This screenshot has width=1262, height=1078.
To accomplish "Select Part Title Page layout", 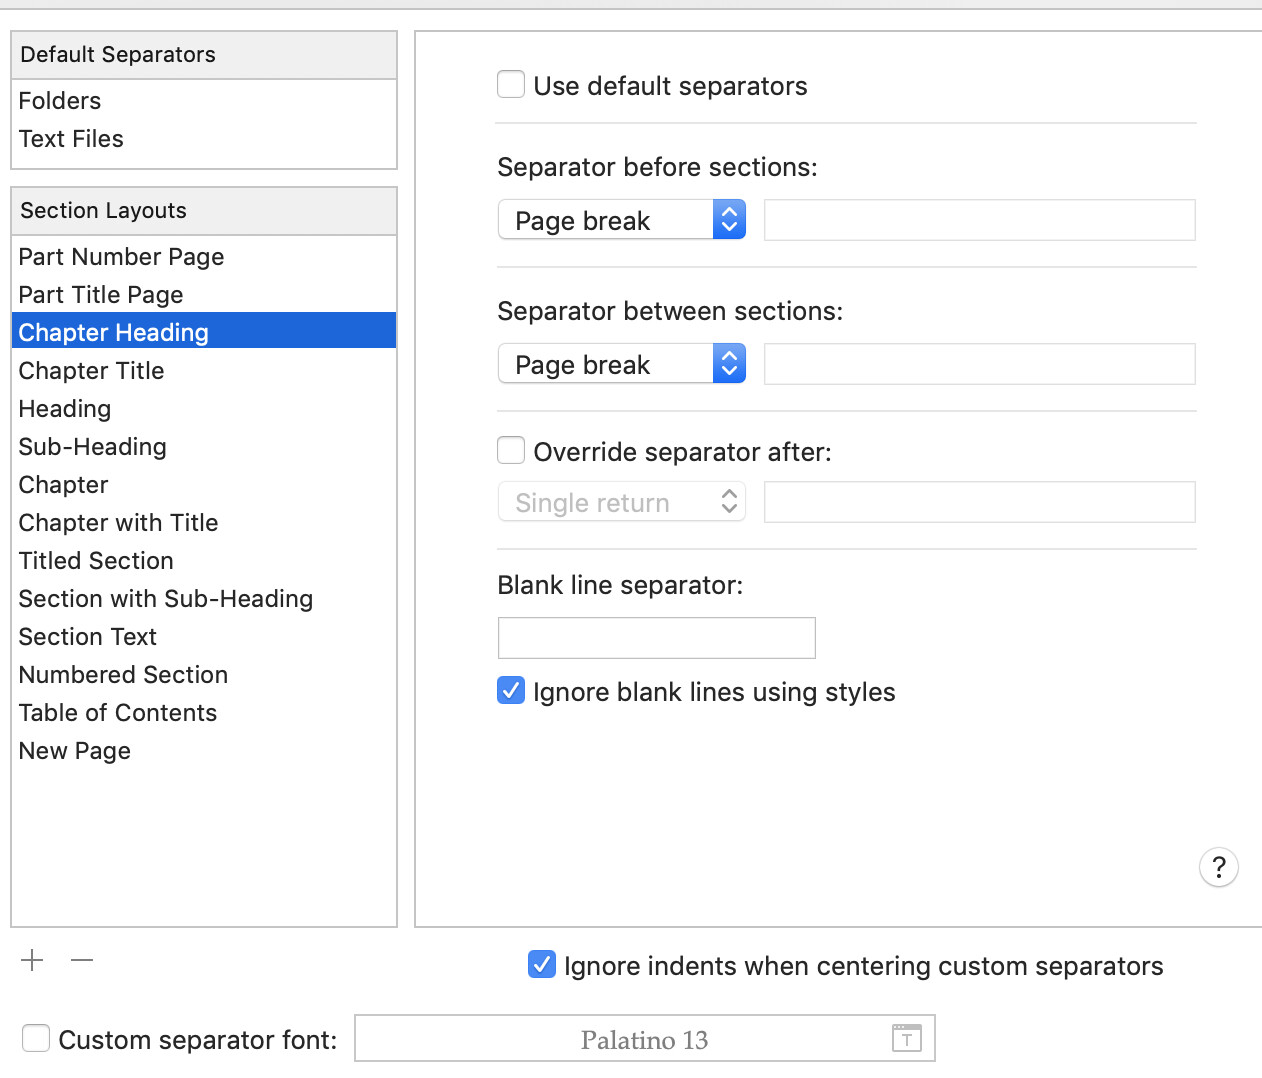I will tap(101, 295).
